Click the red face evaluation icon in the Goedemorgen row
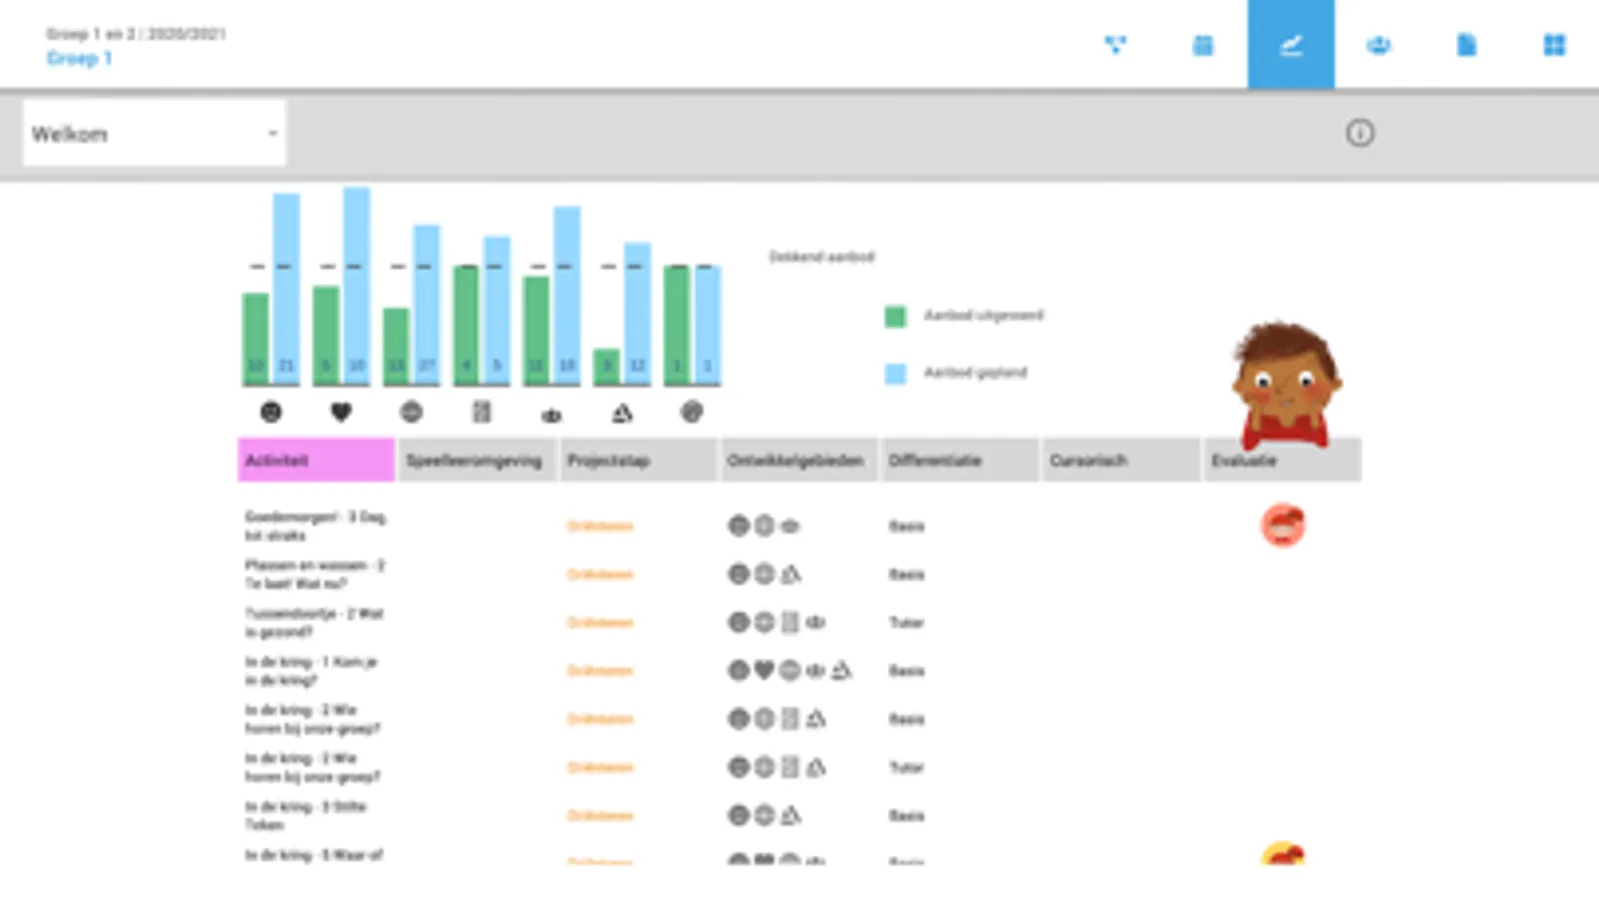 [1283, 525]
